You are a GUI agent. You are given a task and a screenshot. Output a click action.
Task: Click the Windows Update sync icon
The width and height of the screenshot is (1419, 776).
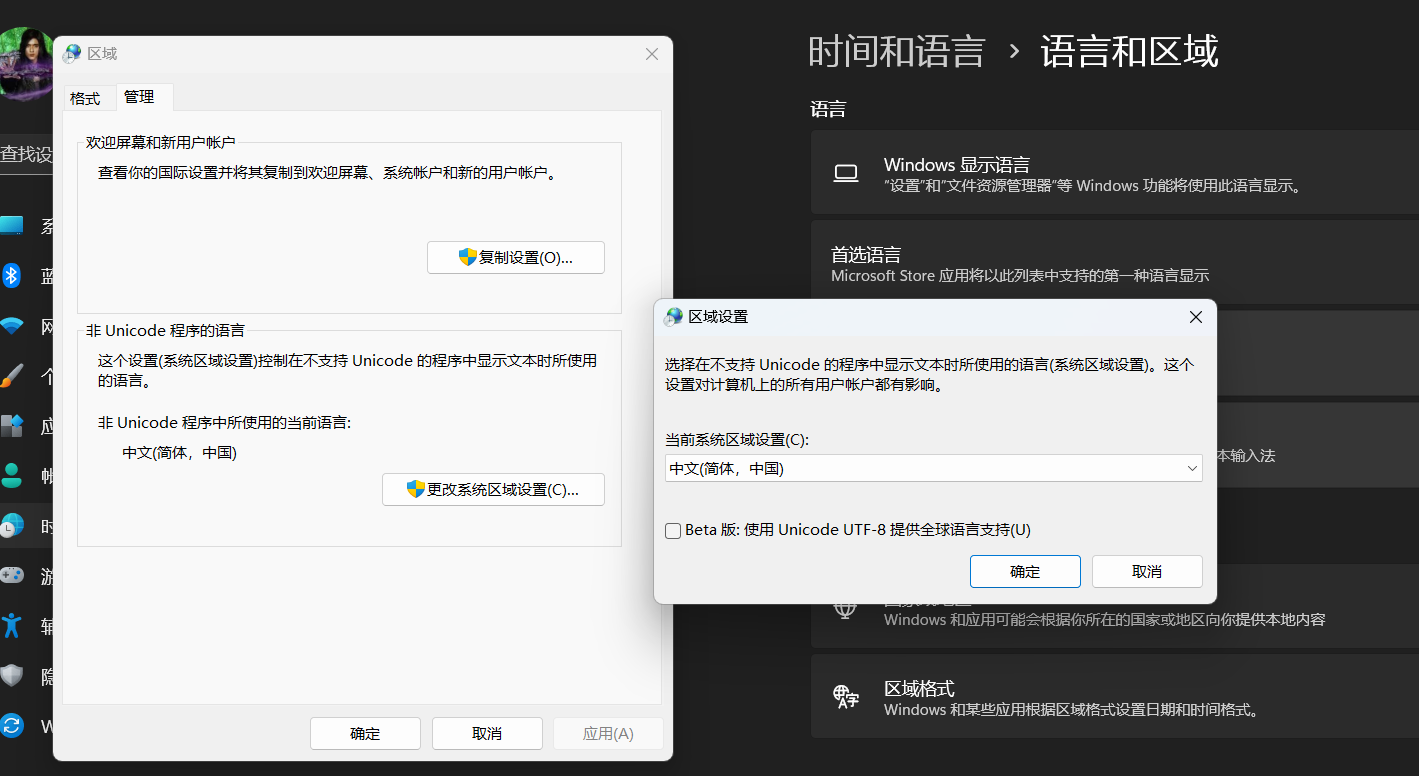coord(11,726)
